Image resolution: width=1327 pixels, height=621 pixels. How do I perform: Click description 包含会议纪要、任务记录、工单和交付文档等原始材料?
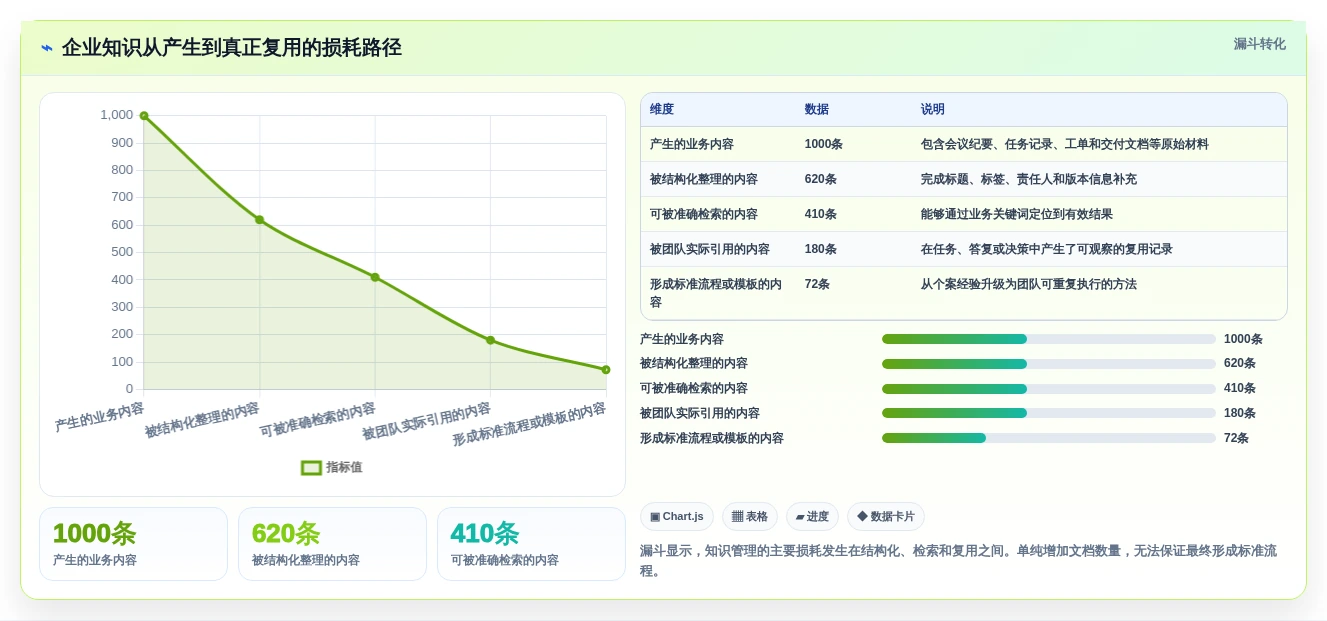click(1065, 144)
